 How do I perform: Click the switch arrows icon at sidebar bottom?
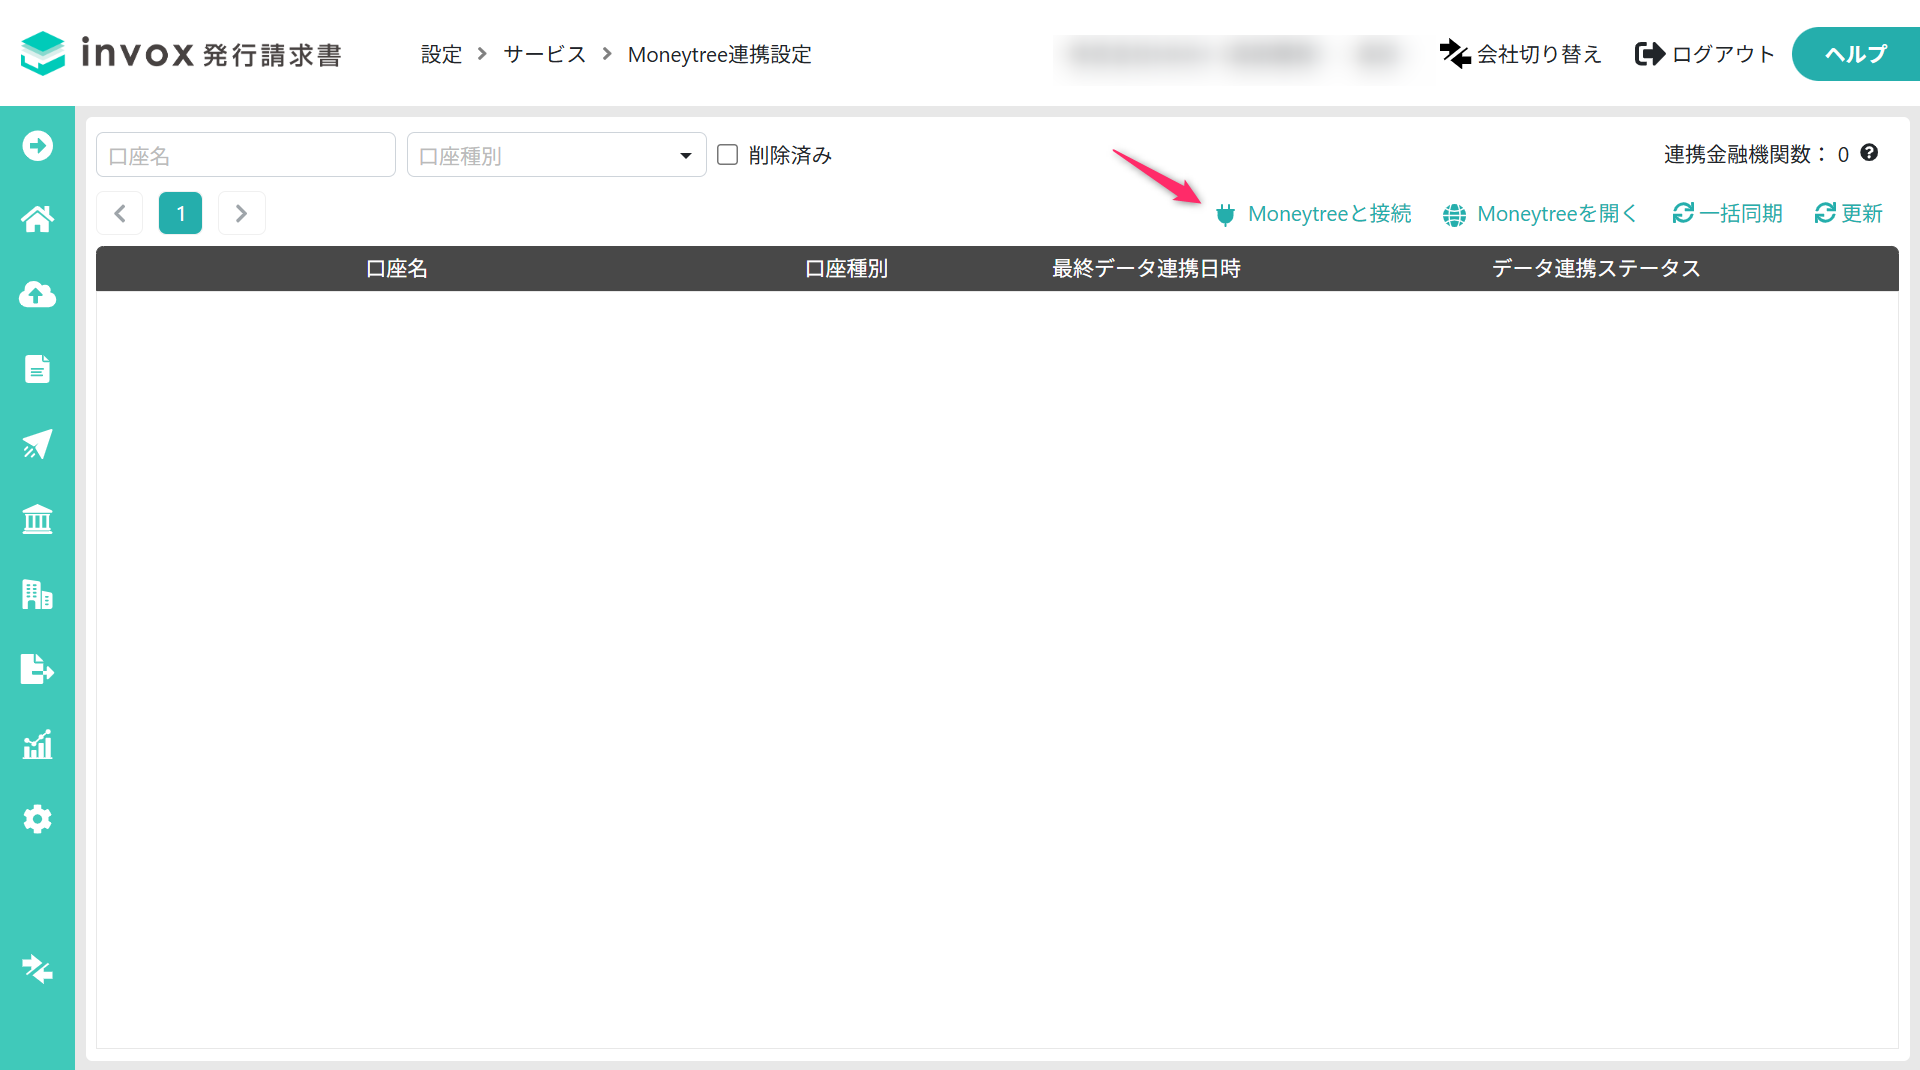tap(37, 969)
